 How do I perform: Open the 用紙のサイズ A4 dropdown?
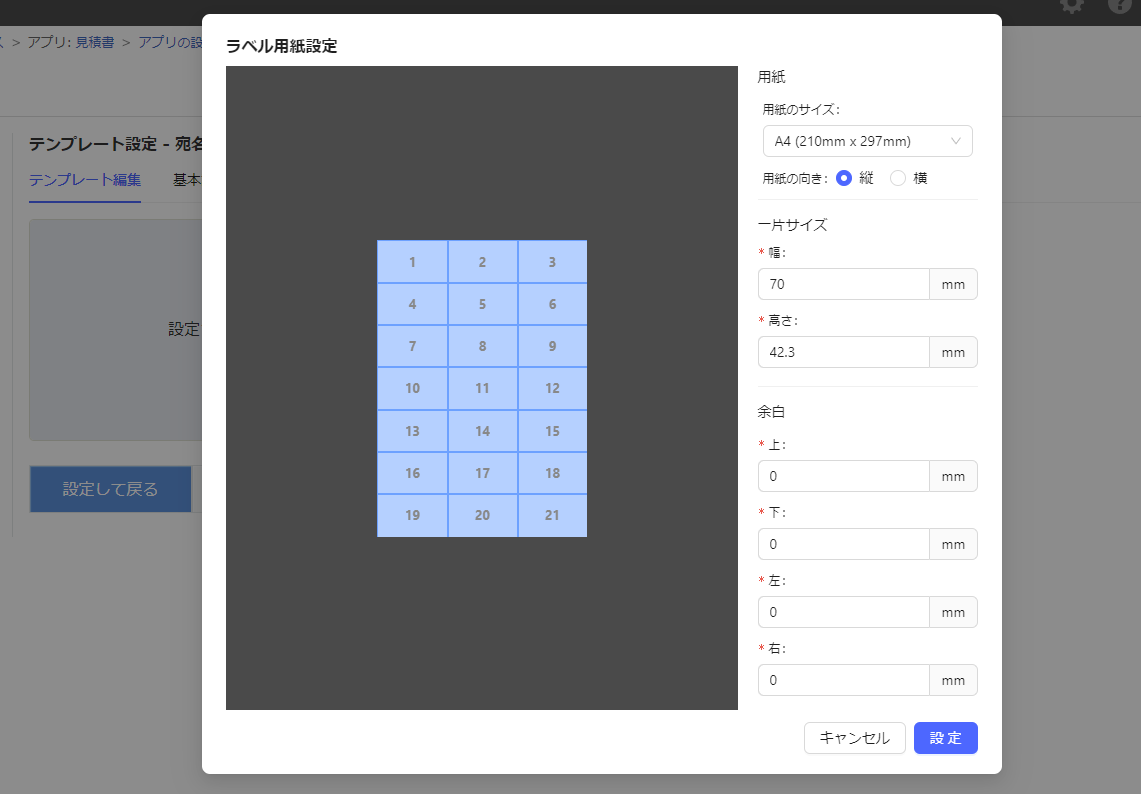coord(855,141)
